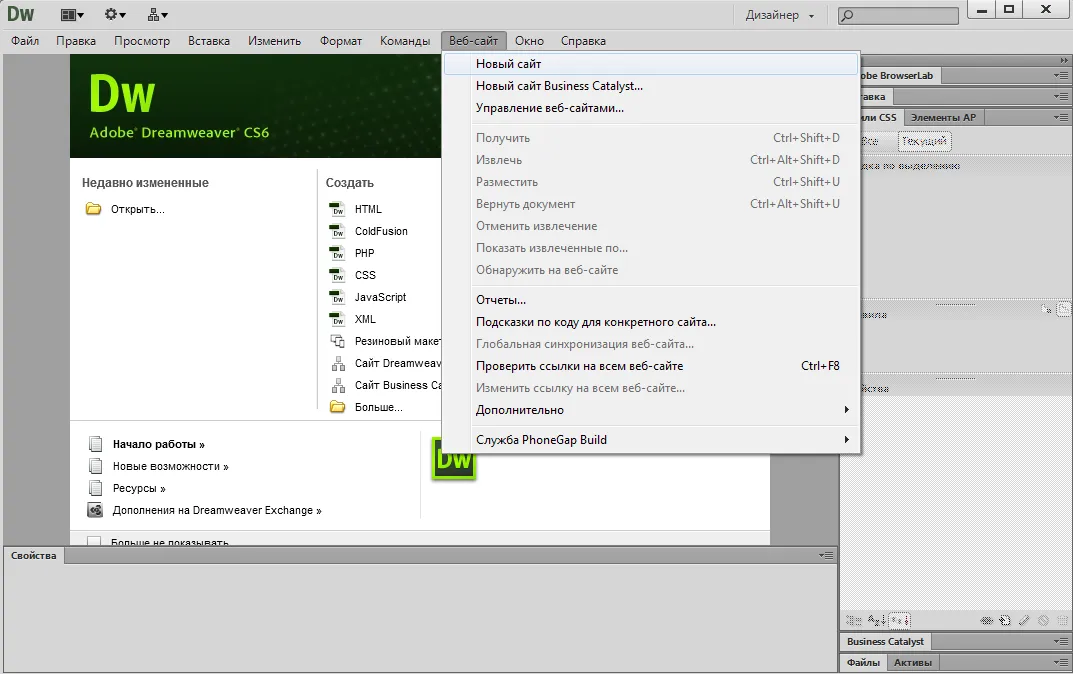Select the Свойства panel tab
The image size is (1073, 674).
click(x=34, y=556)
